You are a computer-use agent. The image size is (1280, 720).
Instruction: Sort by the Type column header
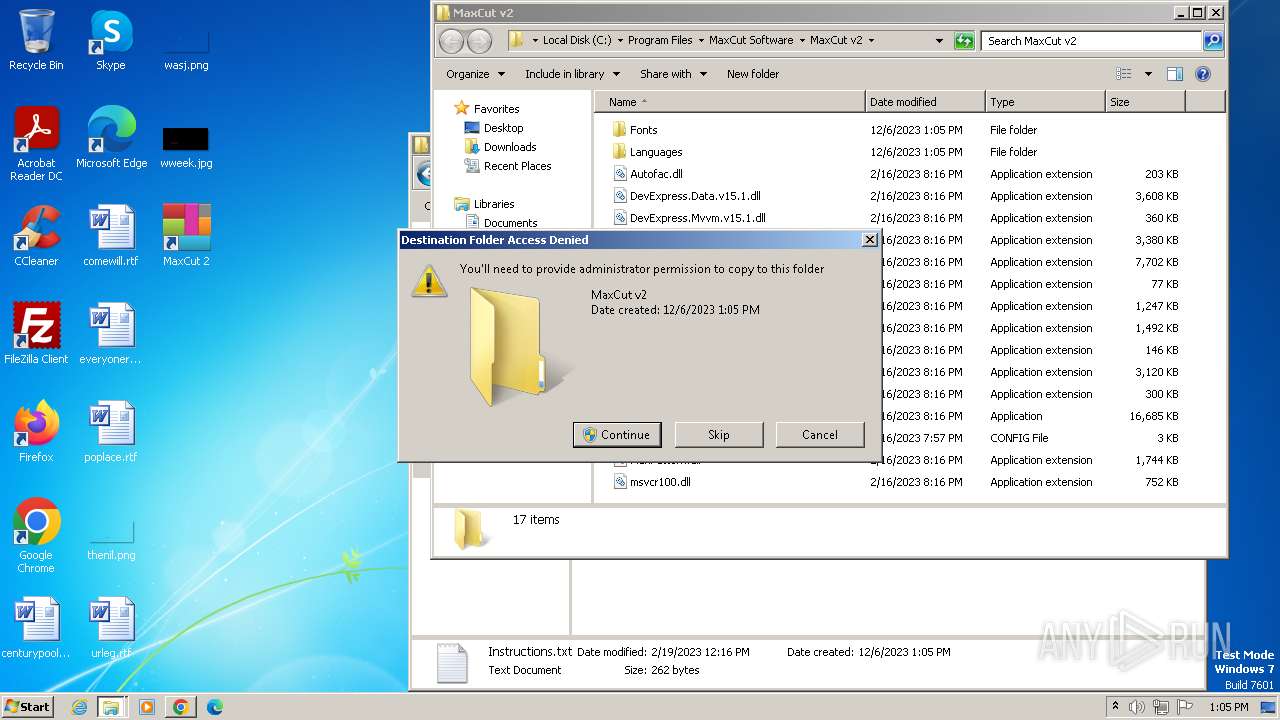[x=1045, y=102]
